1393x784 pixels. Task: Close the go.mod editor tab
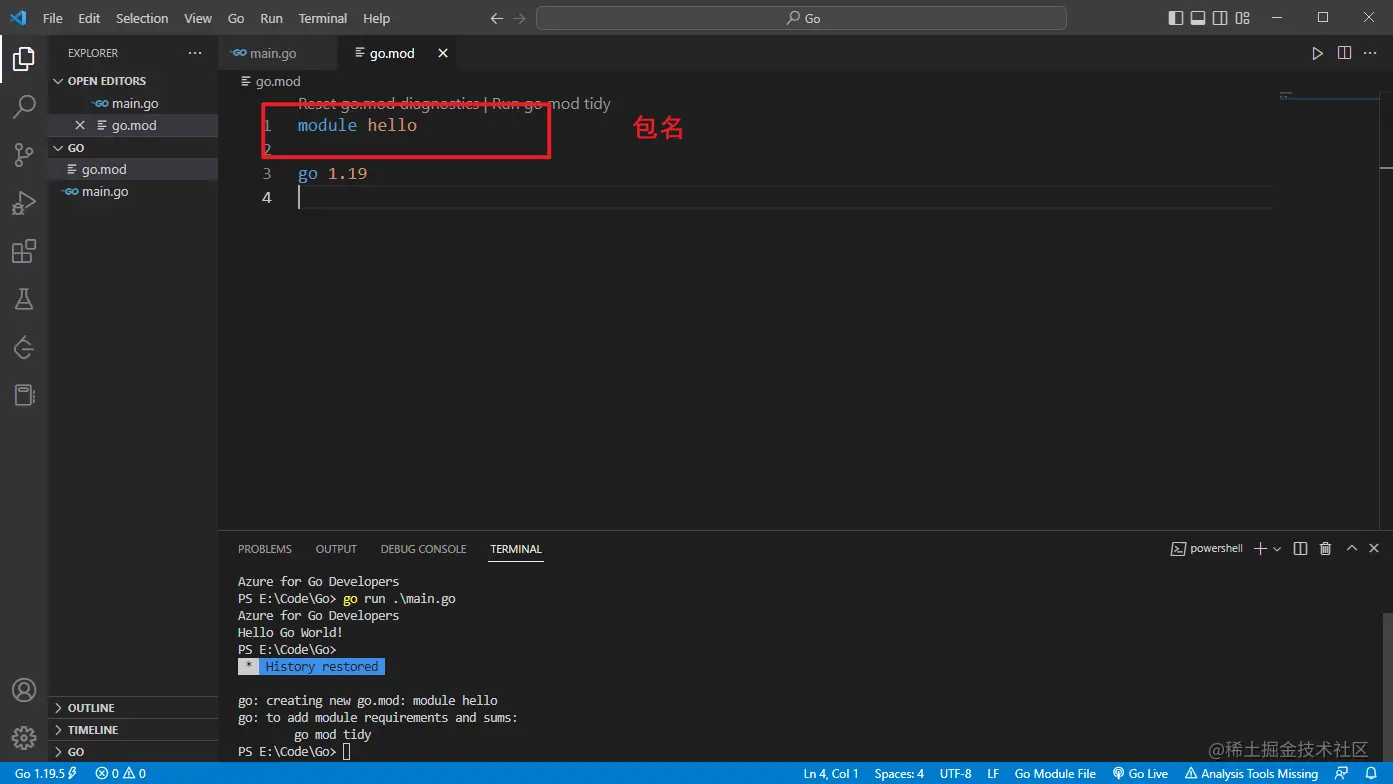point(443,53)
